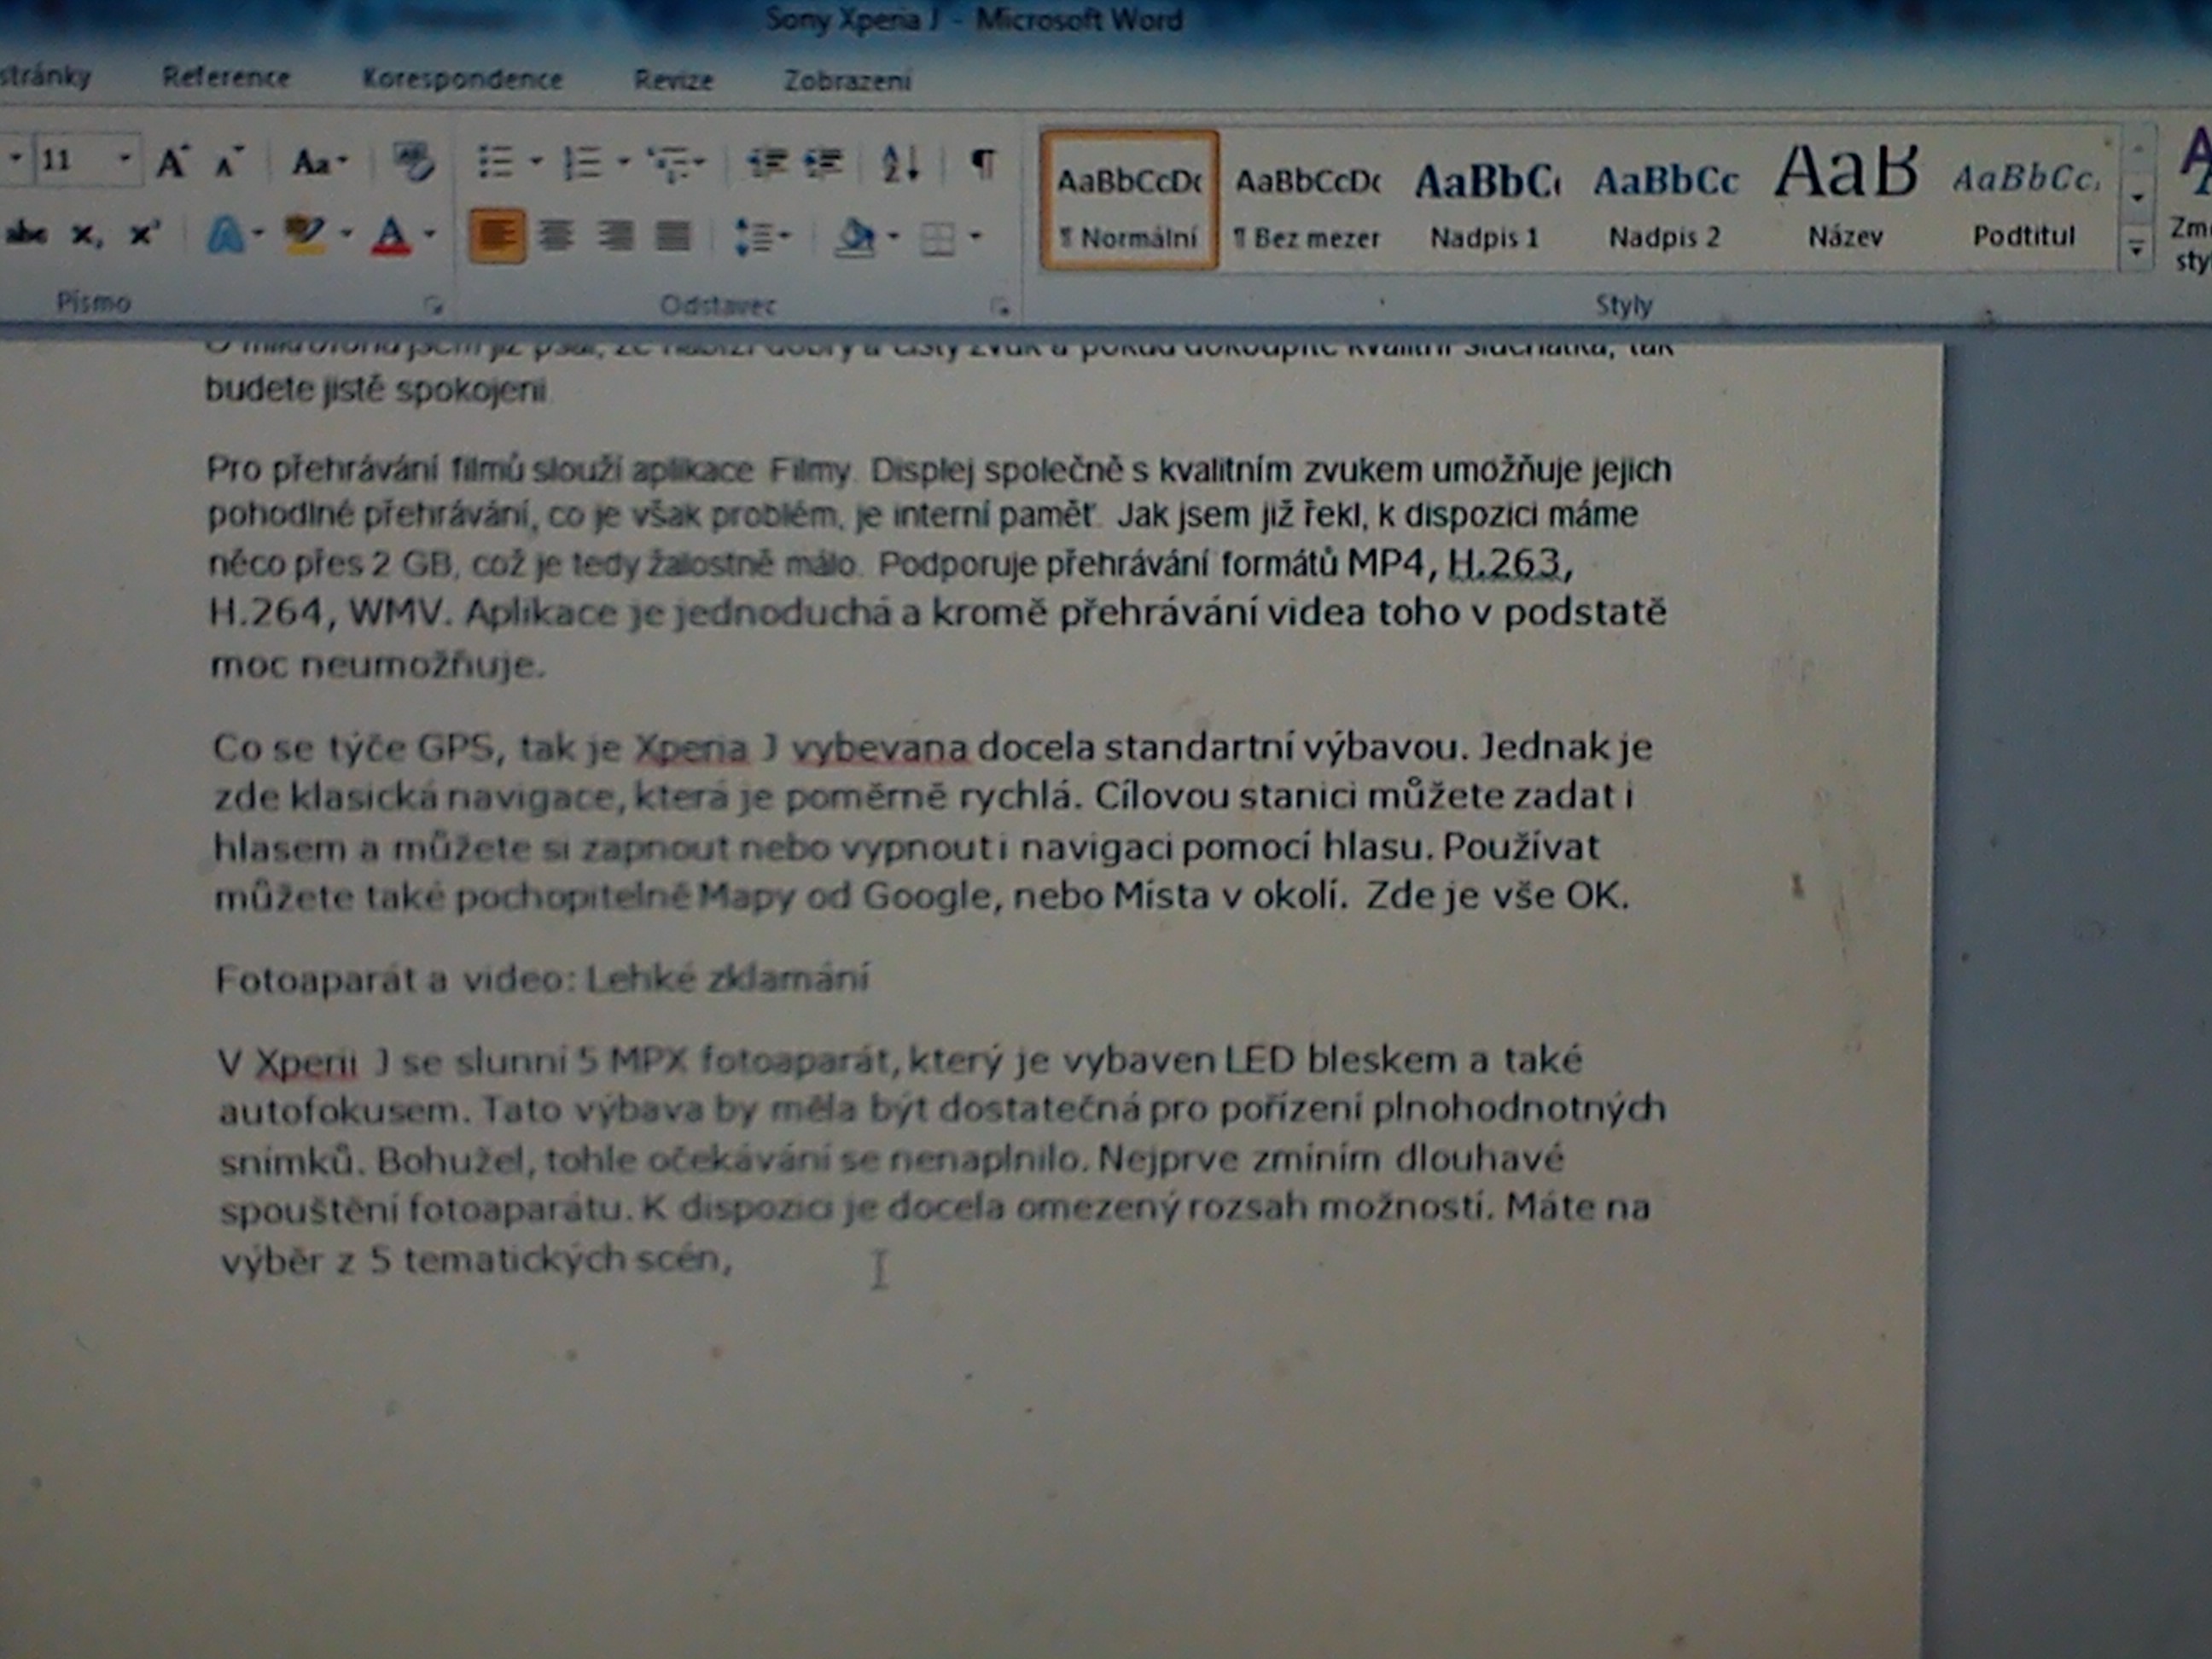Open the Revize ribbon tab
The width and height of the screenshot is (2212, 1659).
(x=673, y=80)
